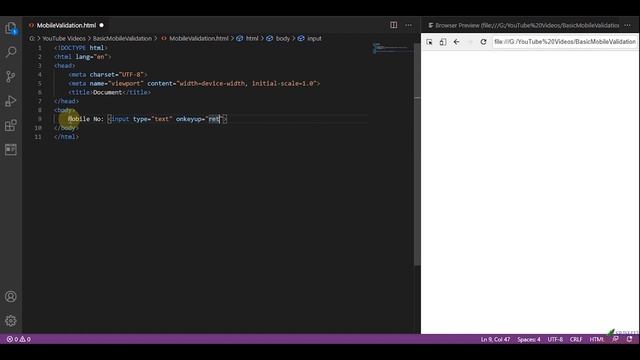Click line number 1 in gutter
Screen dimensions: 640x360
click(x=40, y=48)
